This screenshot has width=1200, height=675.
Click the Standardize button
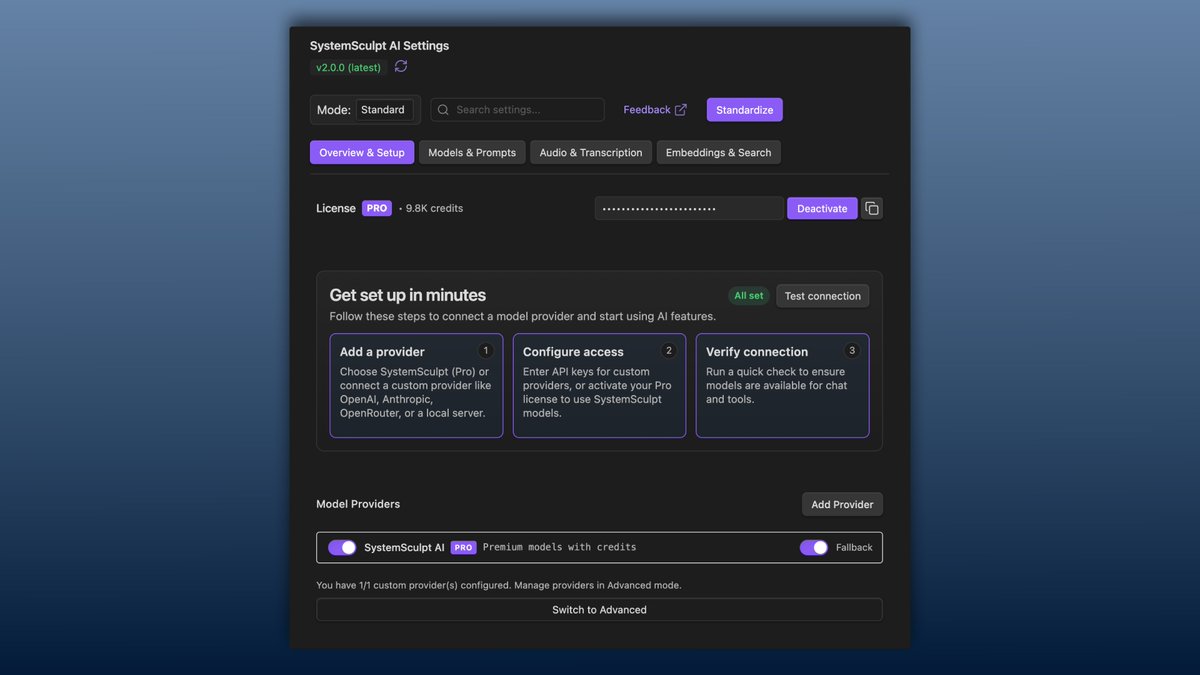point(745,110)
